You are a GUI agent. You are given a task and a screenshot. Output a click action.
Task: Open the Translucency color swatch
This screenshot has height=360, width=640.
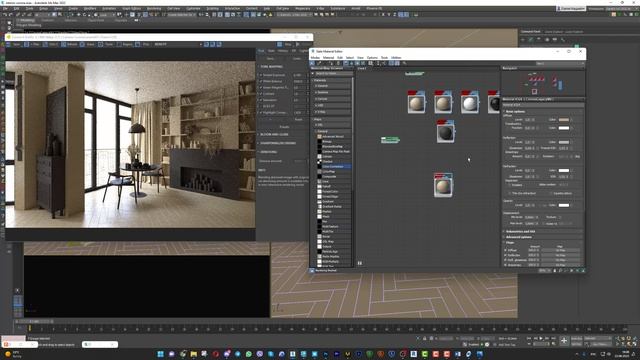(x=564, y=128)
